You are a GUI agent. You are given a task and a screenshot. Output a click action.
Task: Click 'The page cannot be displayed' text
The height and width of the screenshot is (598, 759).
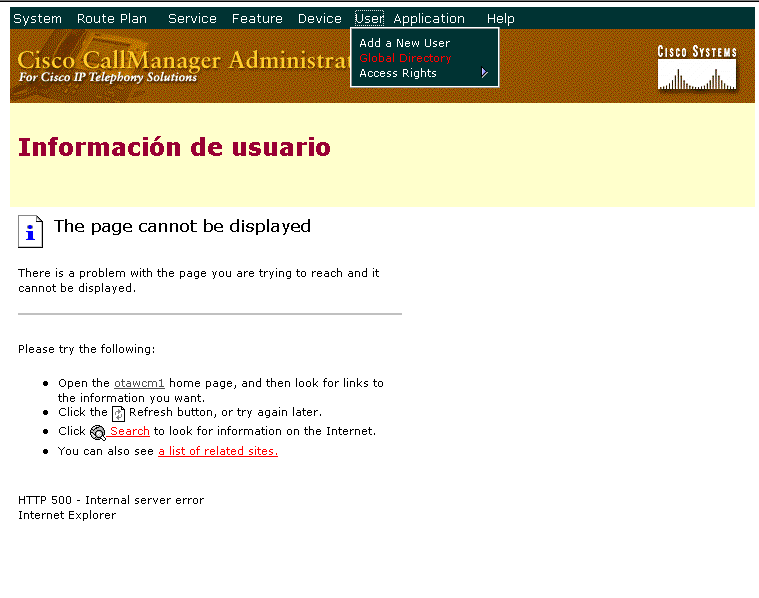click(x=182, y=226)
